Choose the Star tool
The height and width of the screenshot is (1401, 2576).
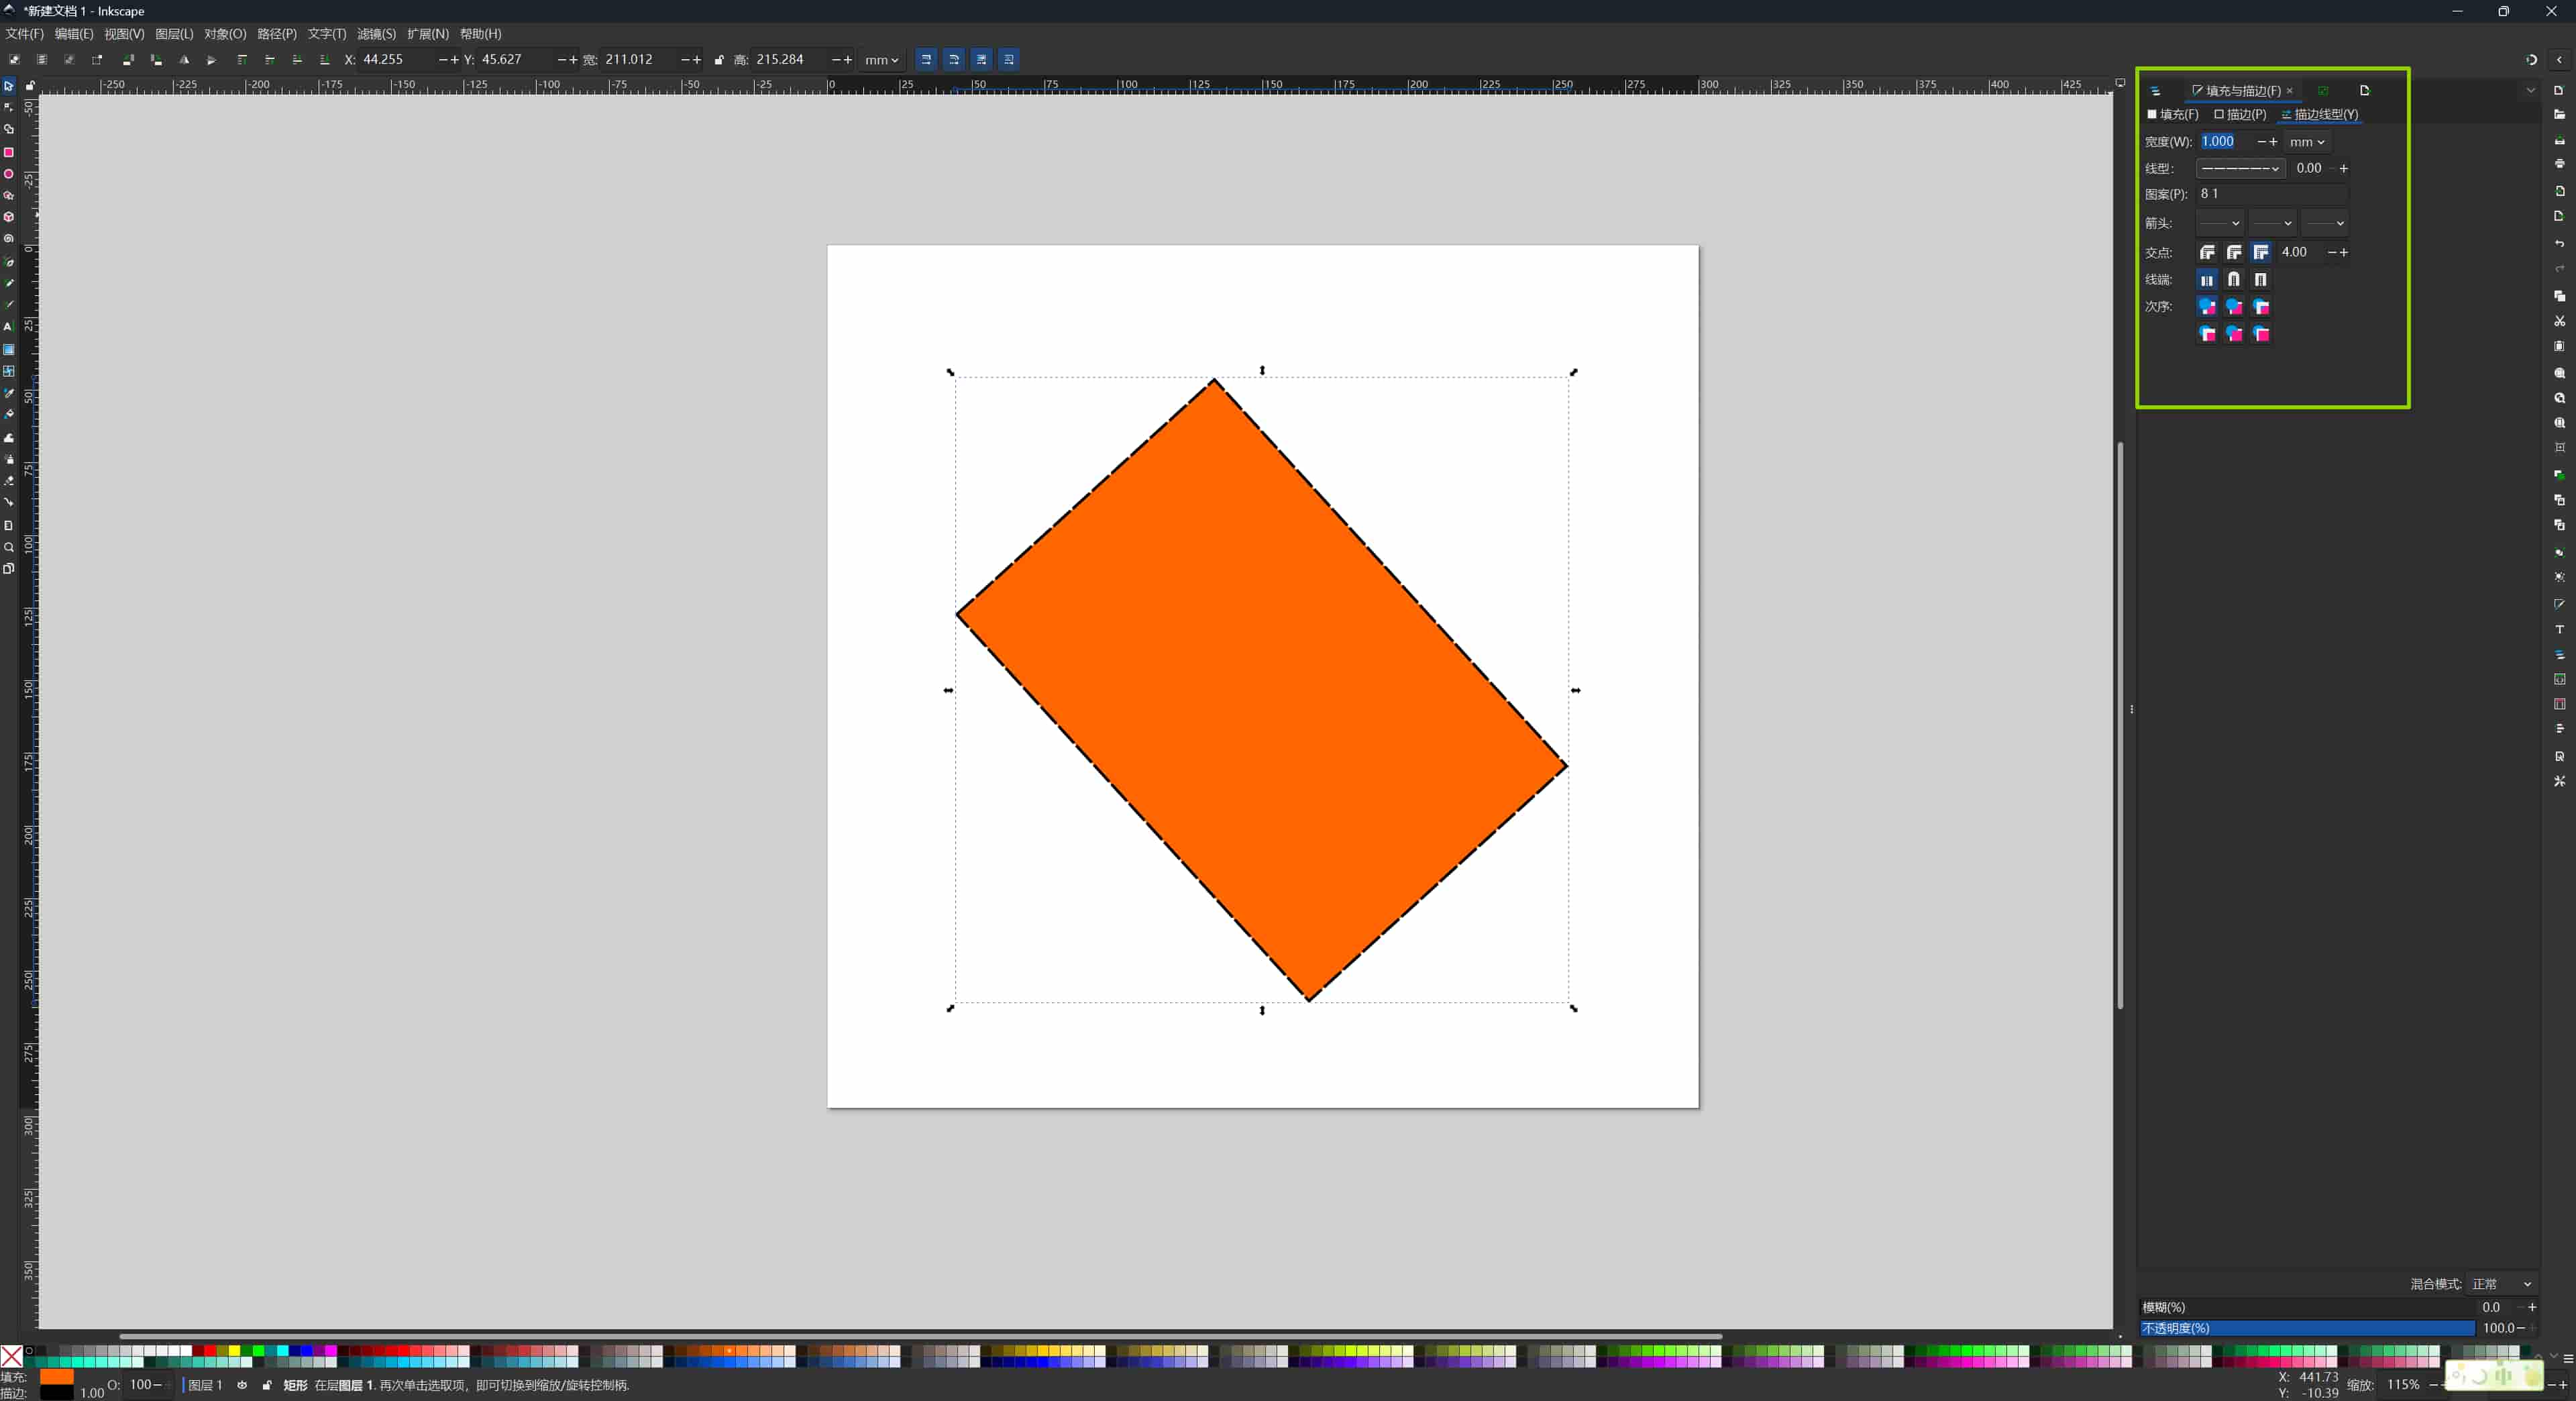click(x=9, y=196)
